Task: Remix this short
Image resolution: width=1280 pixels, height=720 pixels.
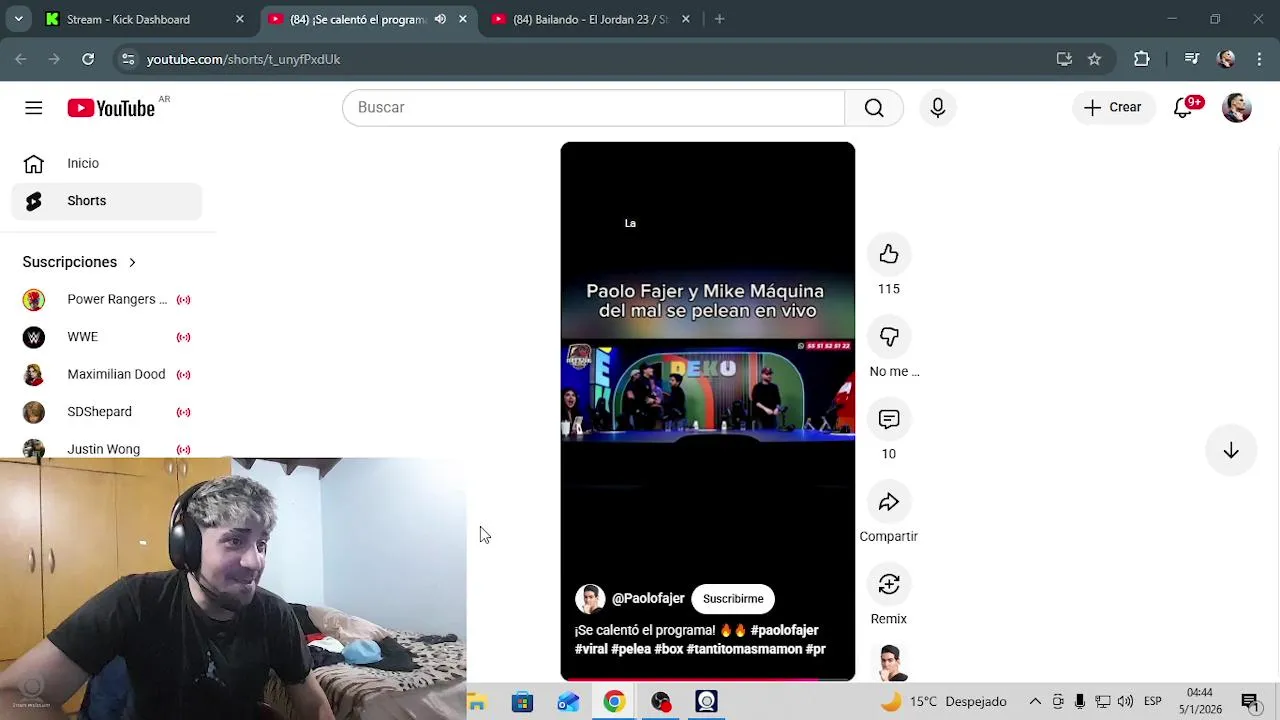Action: tap(889, 584)
